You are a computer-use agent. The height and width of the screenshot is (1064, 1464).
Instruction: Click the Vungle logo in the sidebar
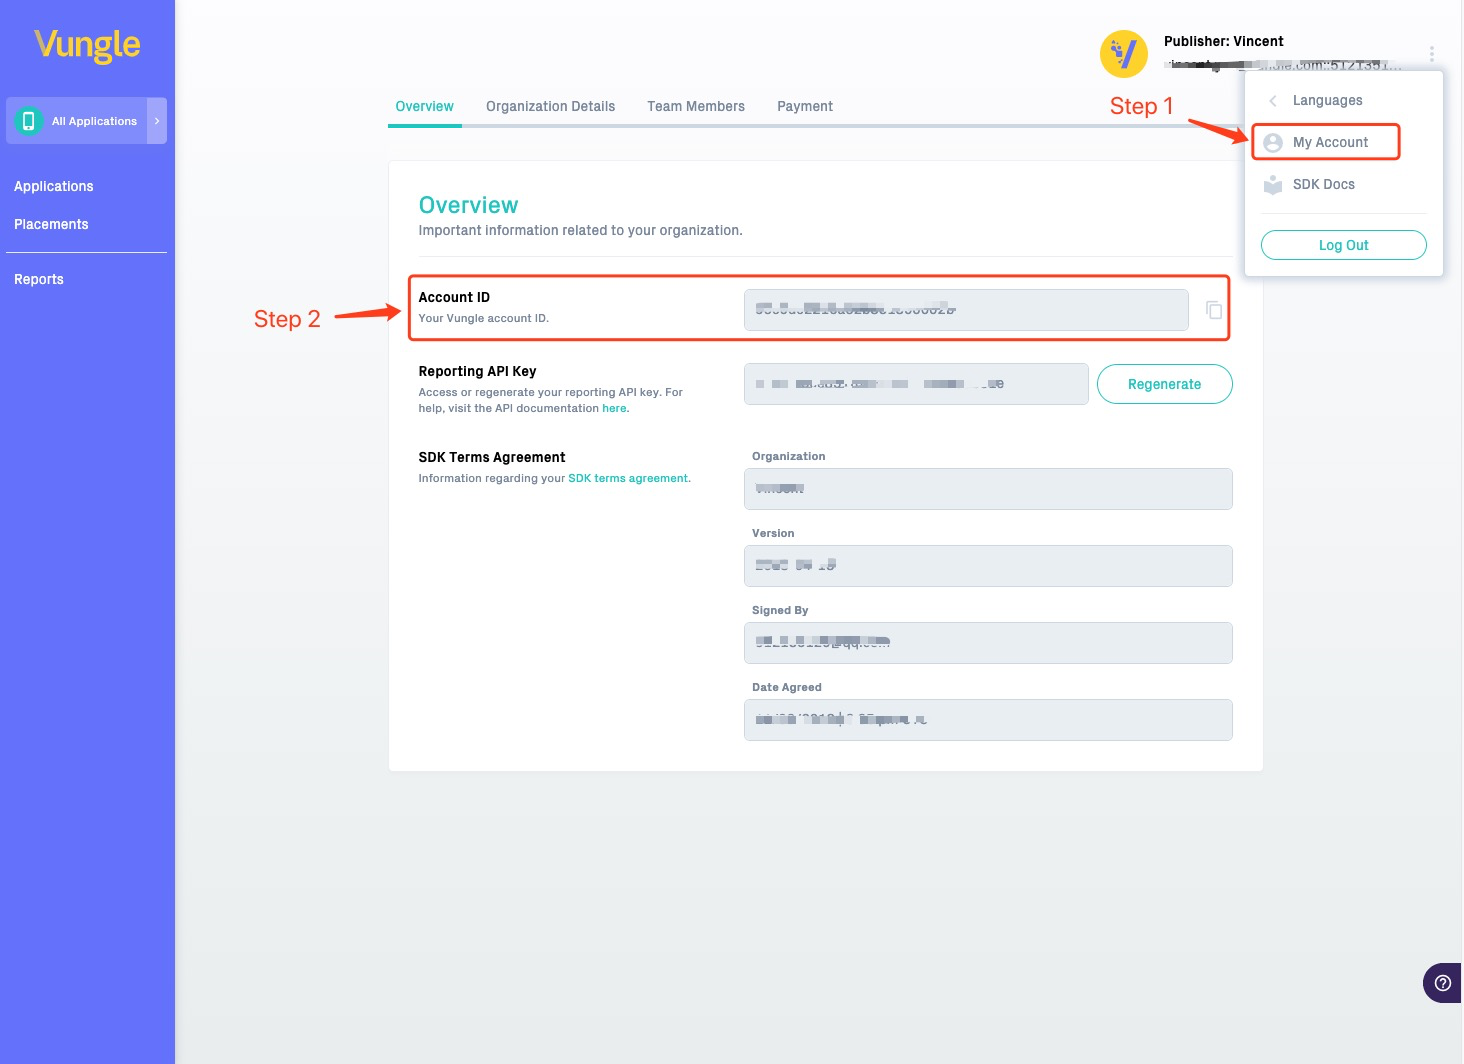[87, 45]
